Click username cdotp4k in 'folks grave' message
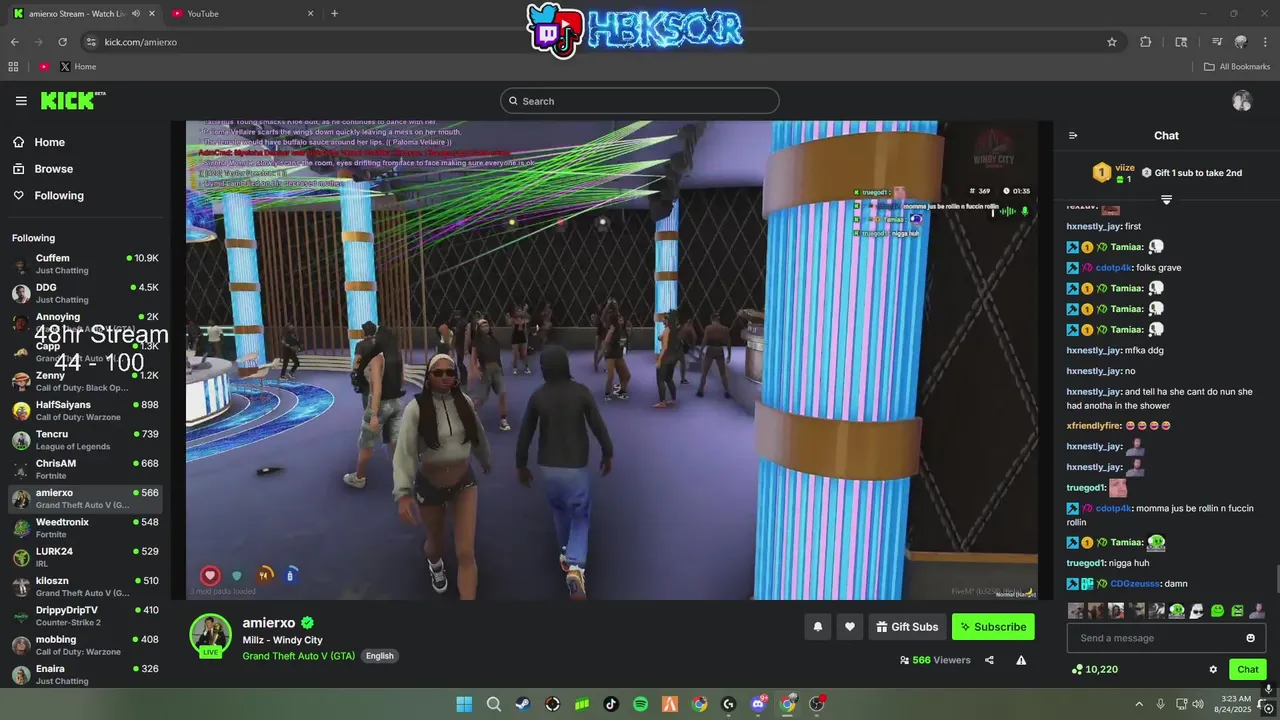Viewport: 1280px width, 720px height. click(x=1113, y=268)
